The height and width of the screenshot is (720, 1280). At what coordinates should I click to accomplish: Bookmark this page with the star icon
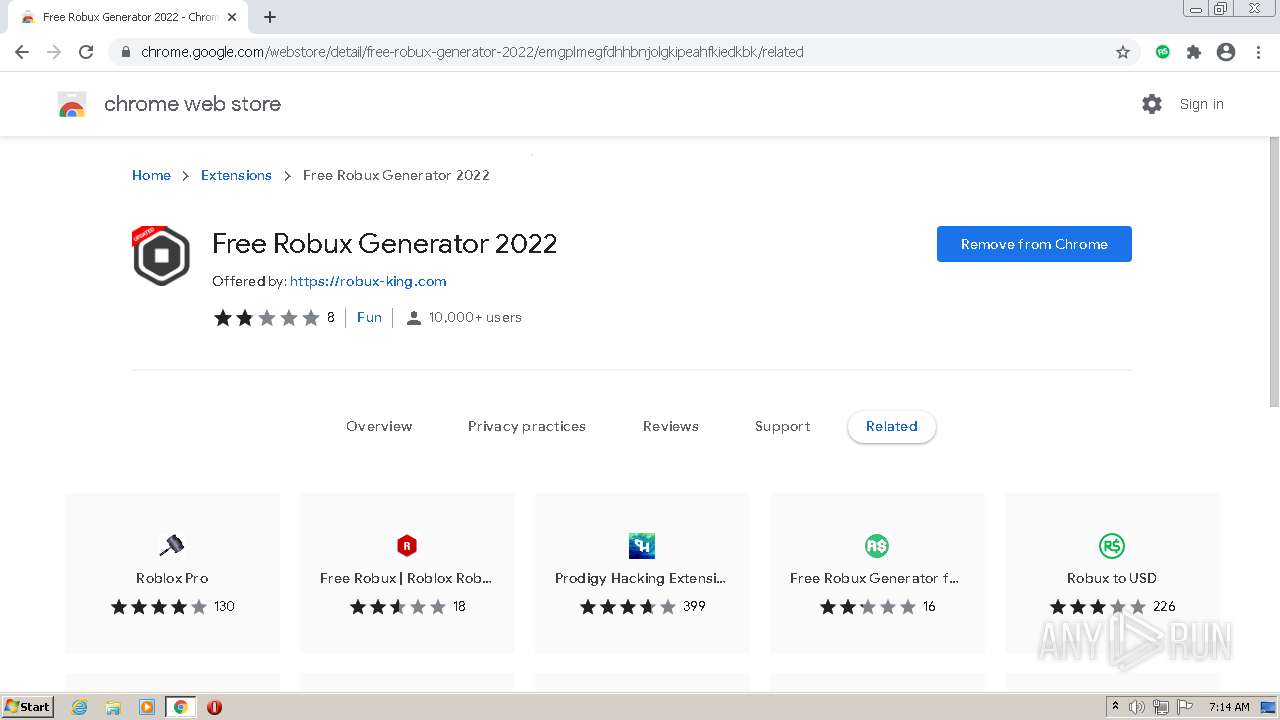1123,52
